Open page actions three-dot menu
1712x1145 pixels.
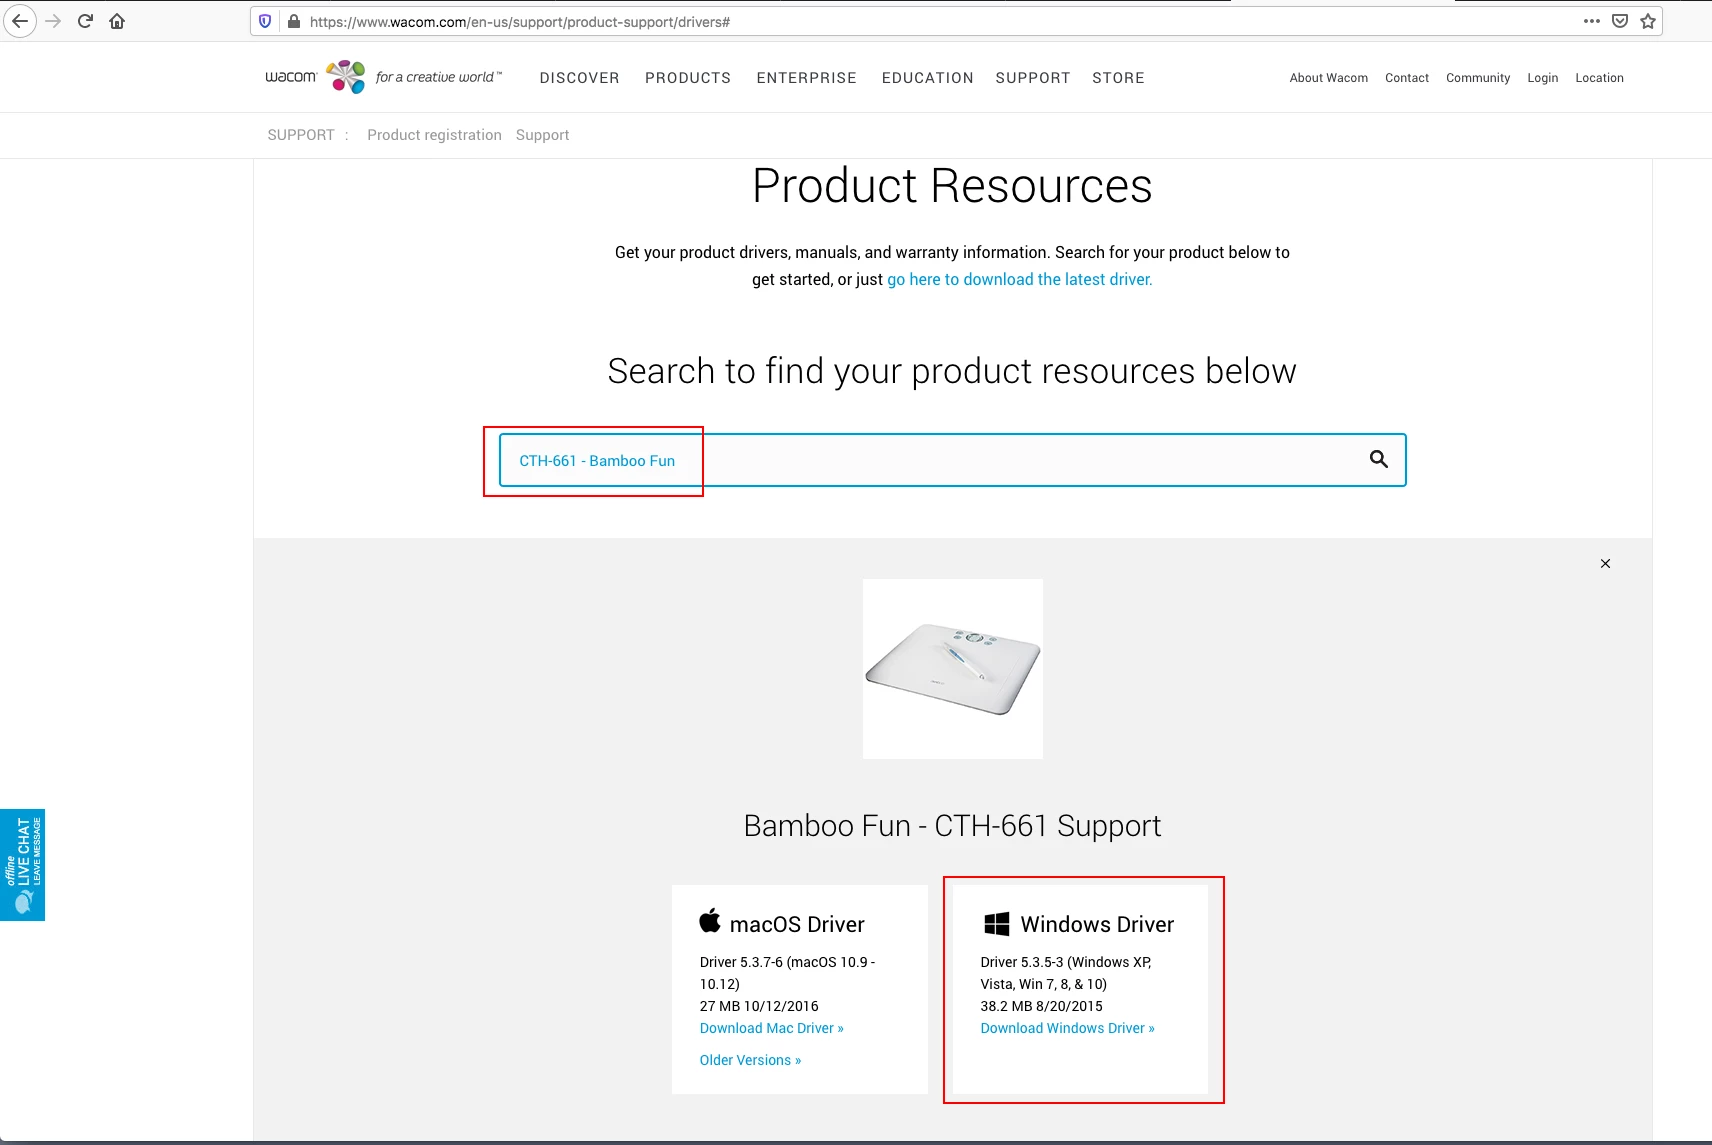click(1592, 21)
